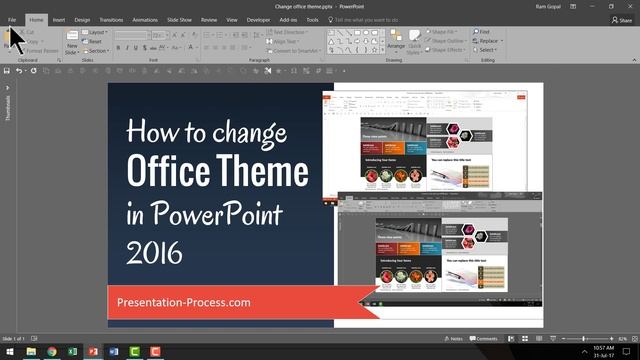Image resolution: width=640 pixels, height=360 pixels.
Task: Apply Bold formatting
Action: (x=118, y=48)
